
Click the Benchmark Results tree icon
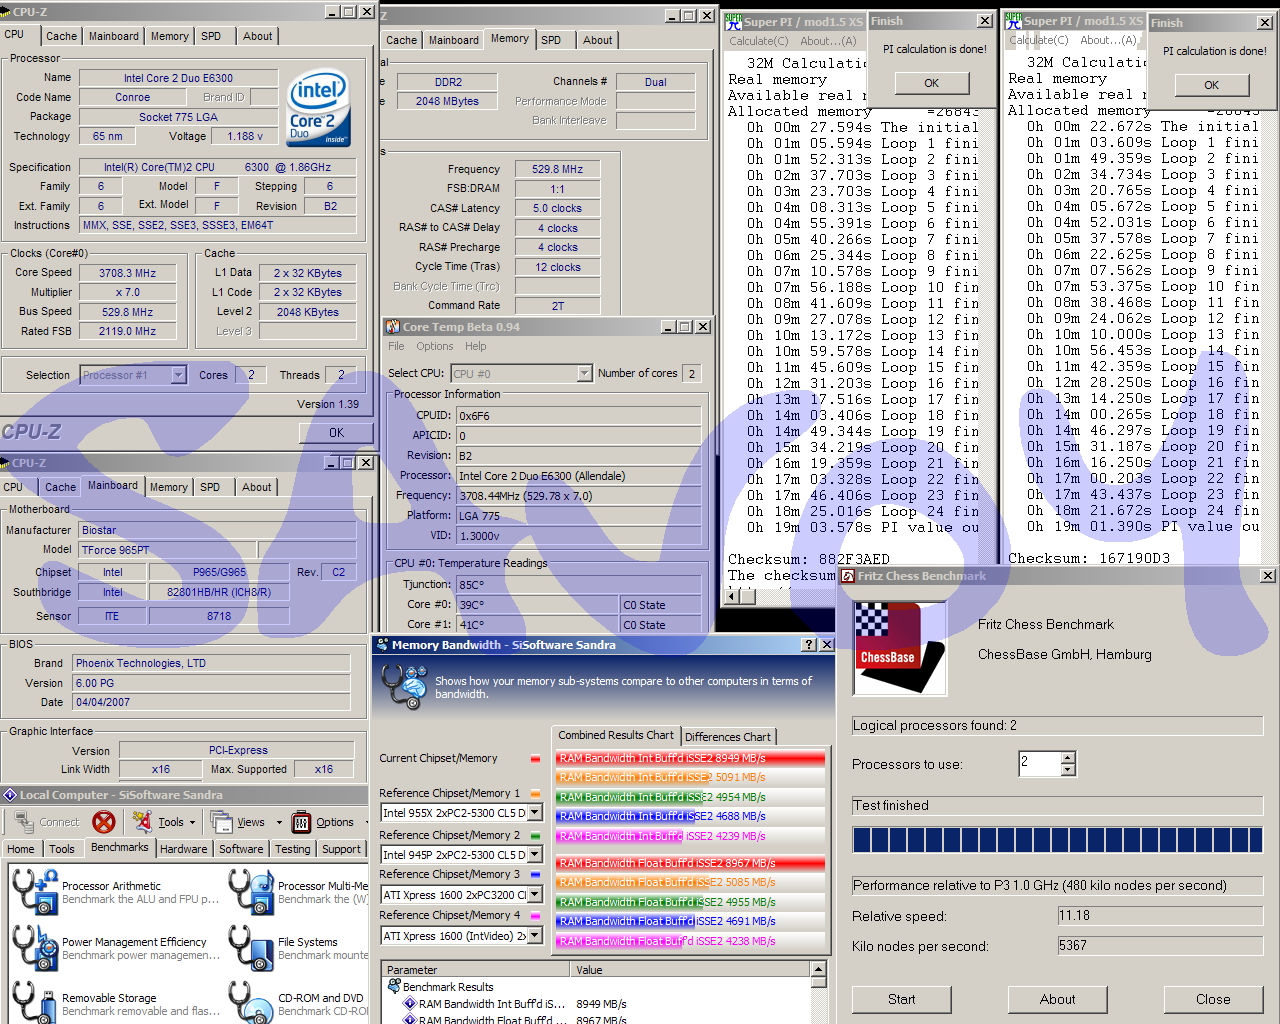click(394, 987)
